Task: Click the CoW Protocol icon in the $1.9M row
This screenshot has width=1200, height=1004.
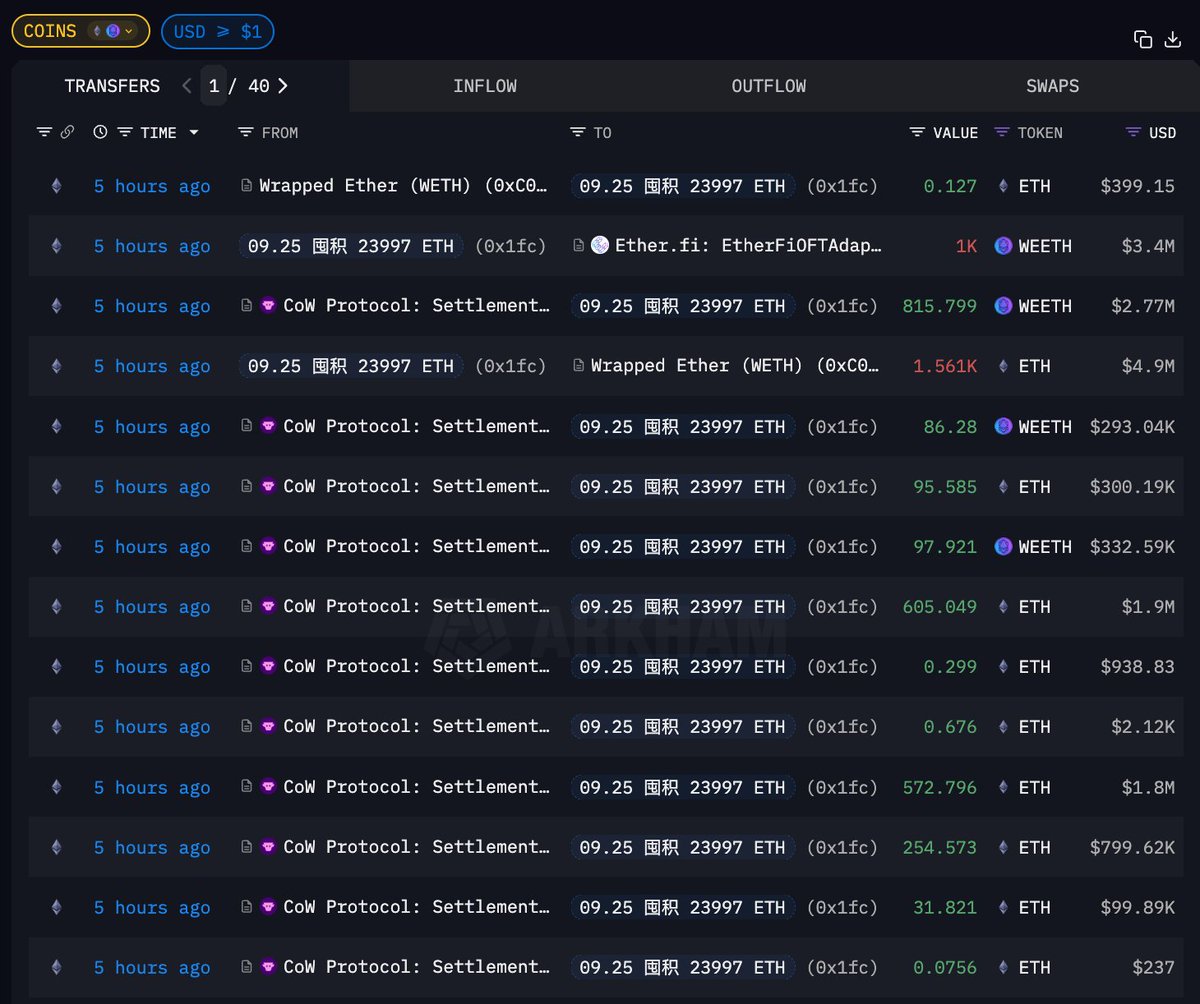Action: click(x=268, y=606)
